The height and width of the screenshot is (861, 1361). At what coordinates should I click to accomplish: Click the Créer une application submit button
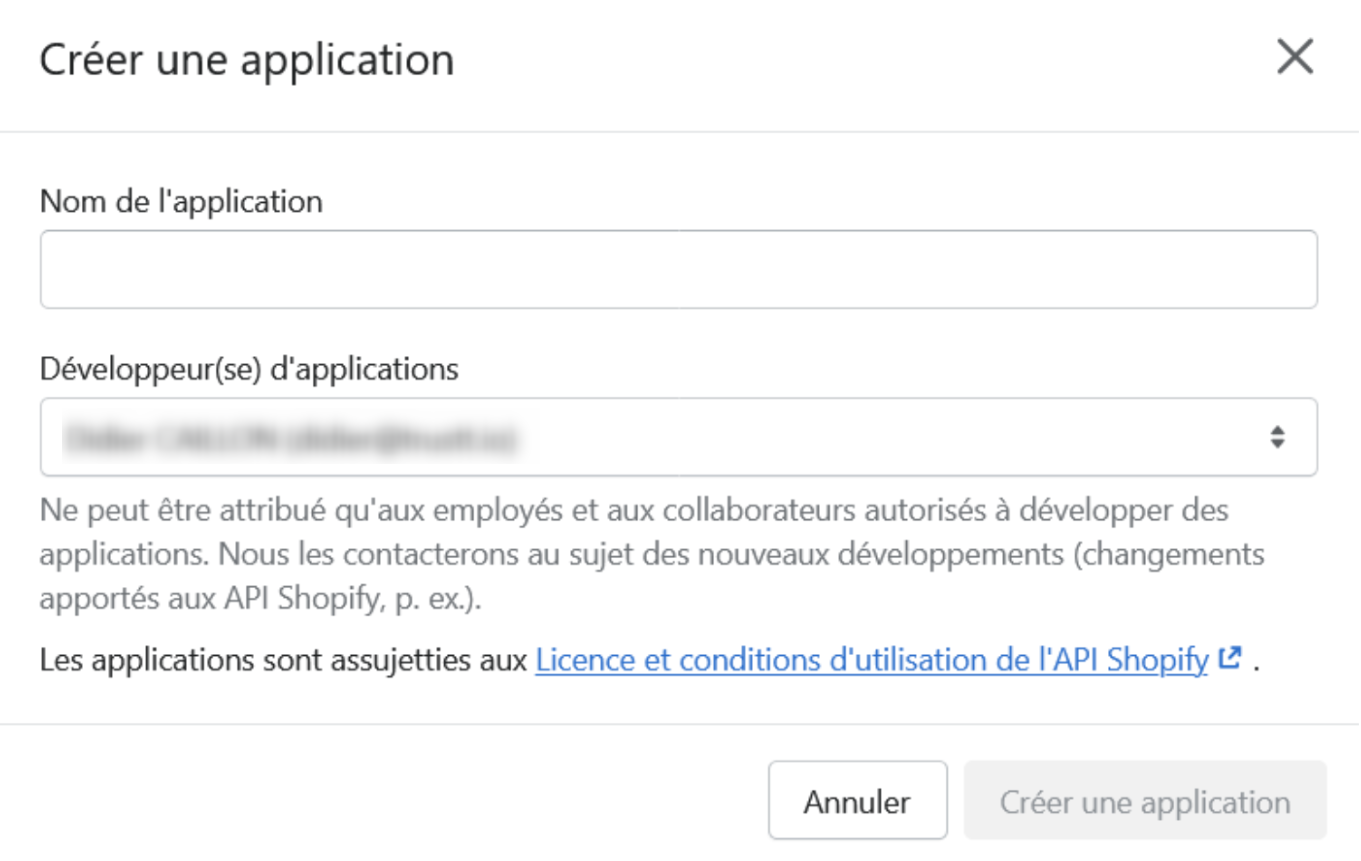[x=1145, y=802]
